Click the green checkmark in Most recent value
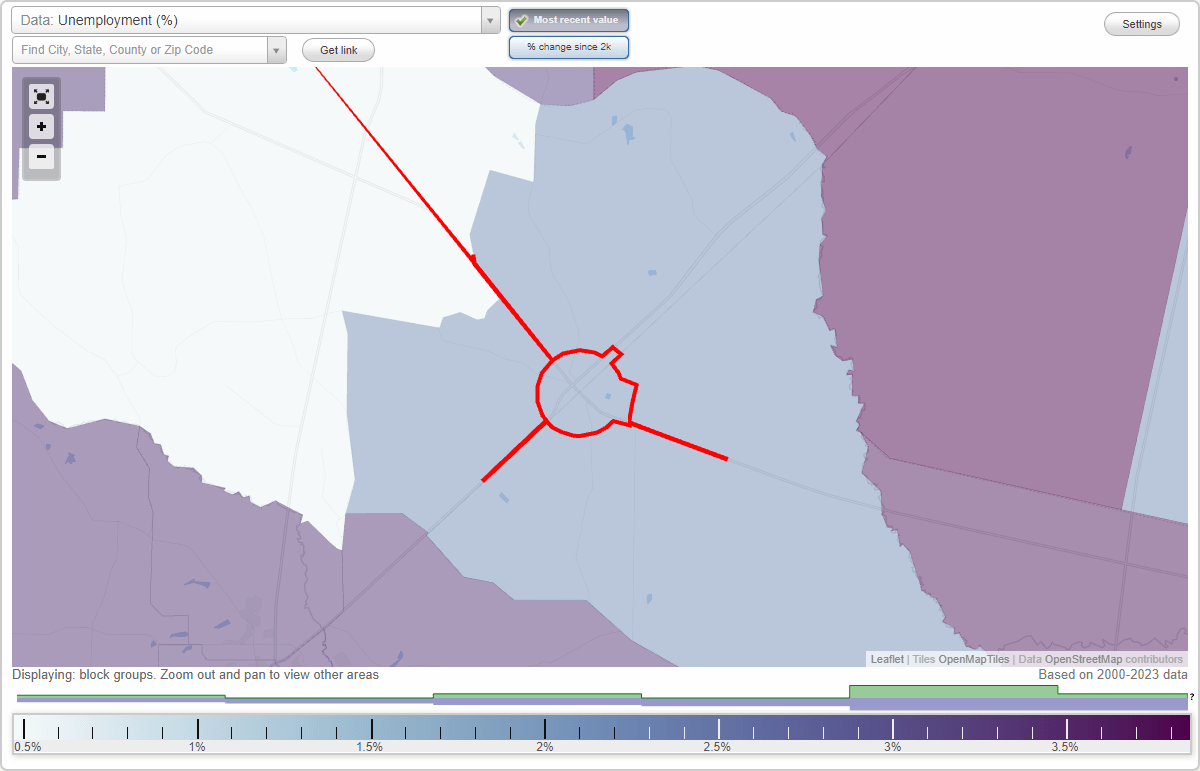1200x771 pixels. 523,20
